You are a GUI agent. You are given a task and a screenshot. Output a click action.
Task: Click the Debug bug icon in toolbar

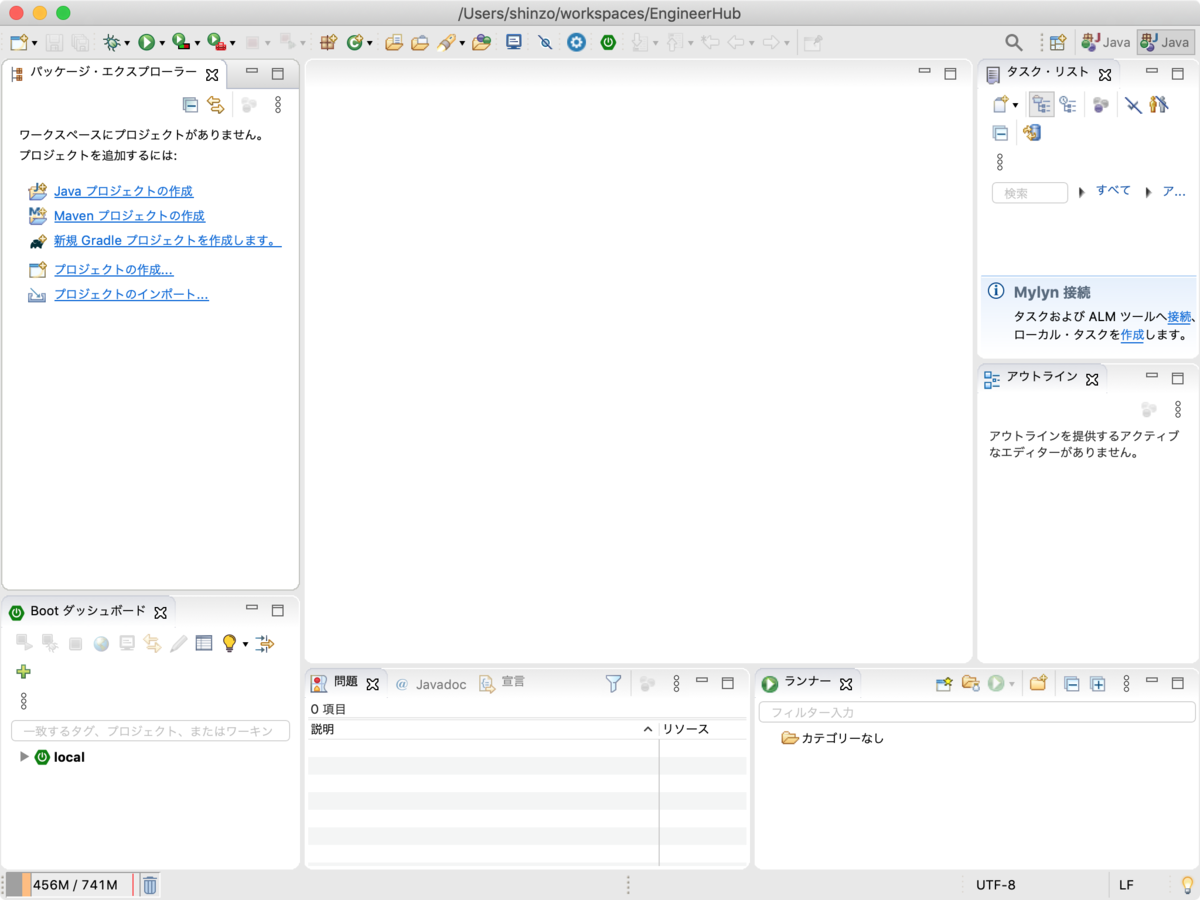[x=113, y=43]
